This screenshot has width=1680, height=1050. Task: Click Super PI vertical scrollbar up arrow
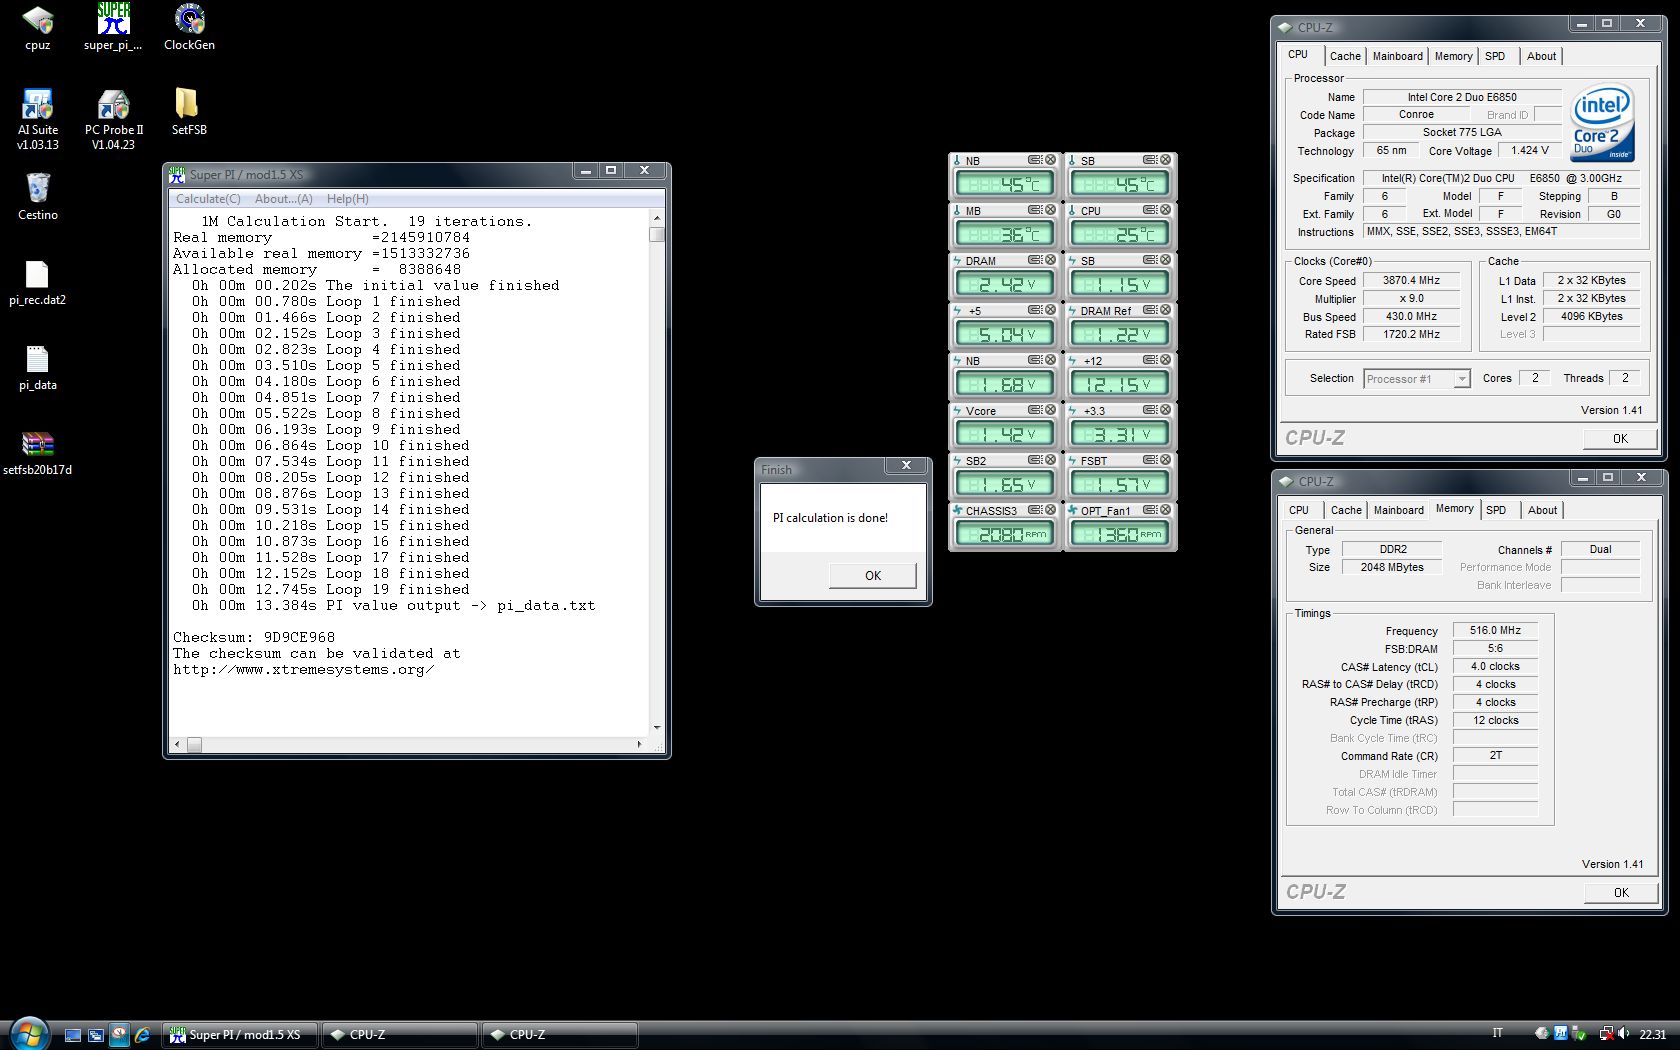pos(657,218)
